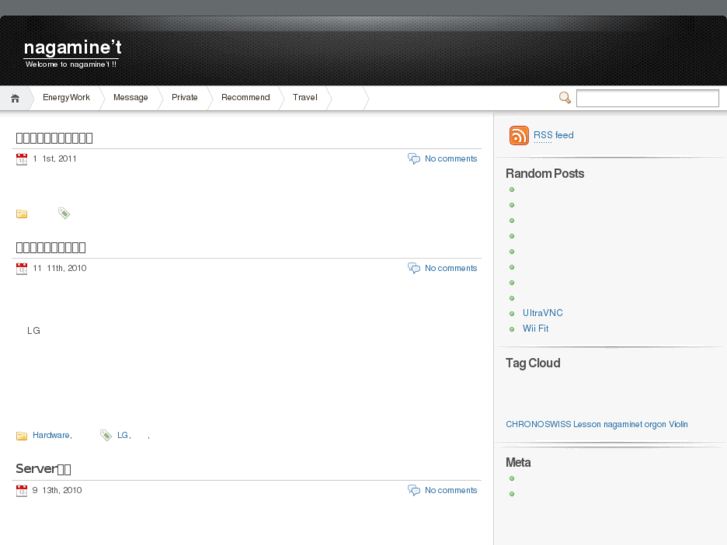The width and height of the screenshot is (727, 545).
Task: Open Wii Fit random post link
Action: point(536,328)
